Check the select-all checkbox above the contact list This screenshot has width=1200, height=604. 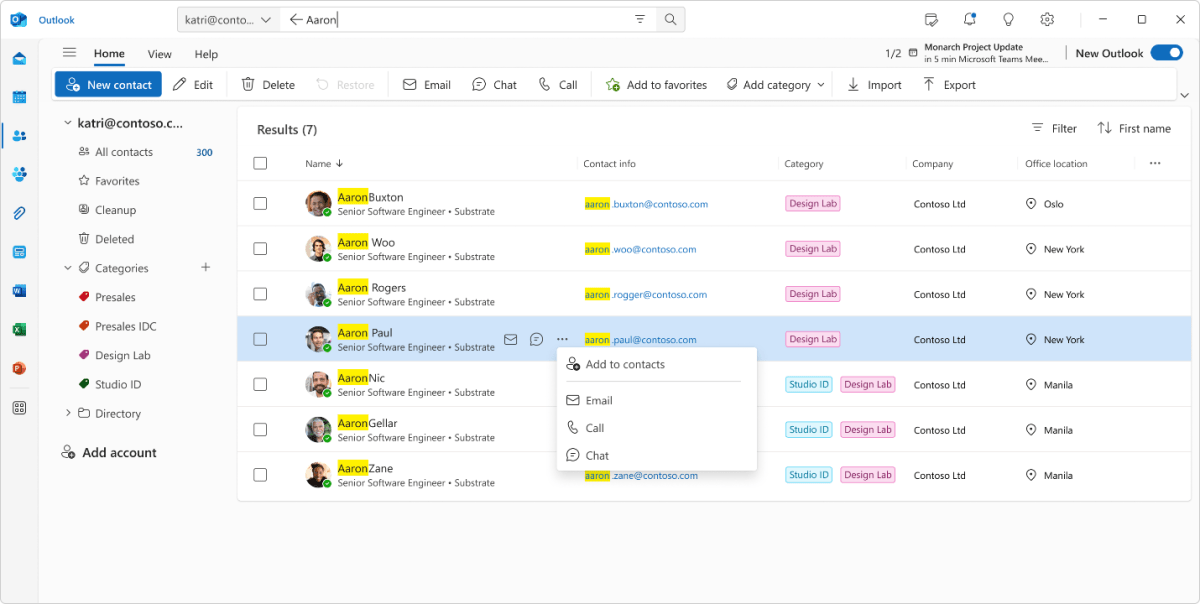(260, 162)
